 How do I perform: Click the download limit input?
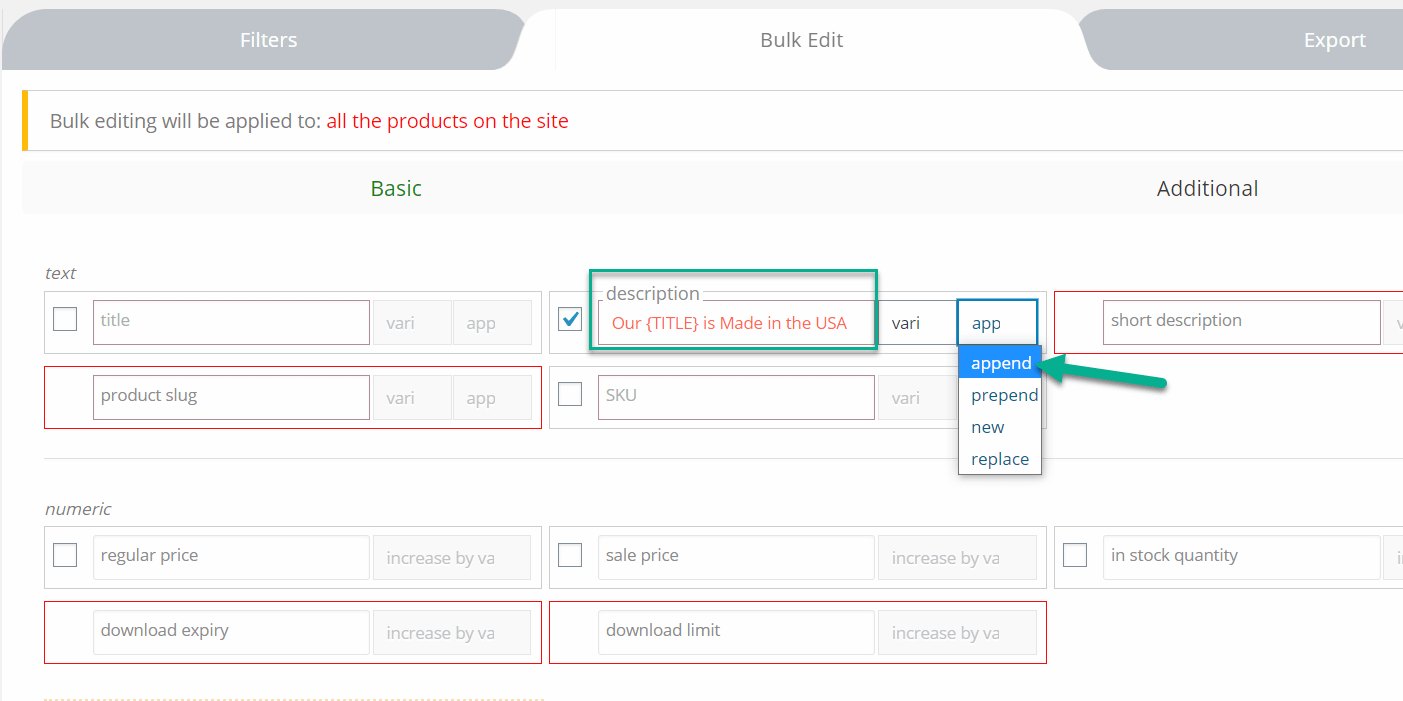pos(736,632)
